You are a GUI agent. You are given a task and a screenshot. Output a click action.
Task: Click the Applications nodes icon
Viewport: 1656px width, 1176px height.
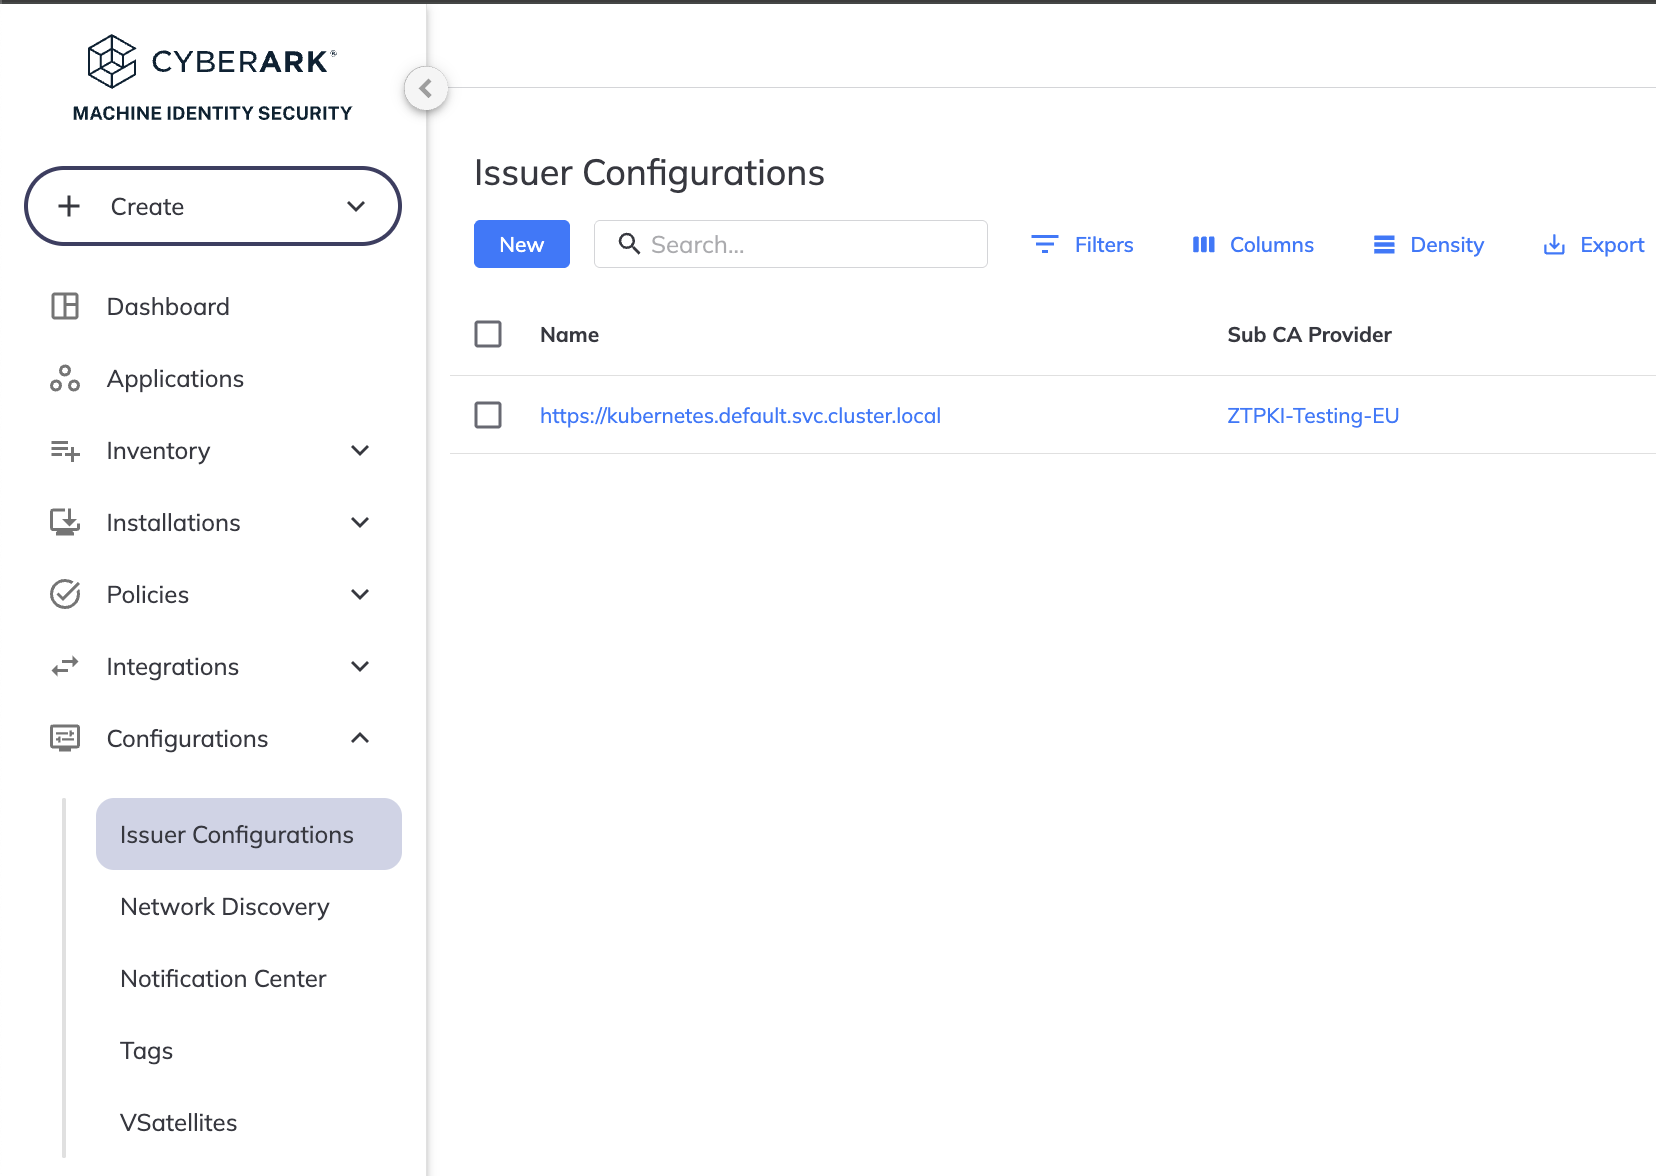(x=65, y=378)
